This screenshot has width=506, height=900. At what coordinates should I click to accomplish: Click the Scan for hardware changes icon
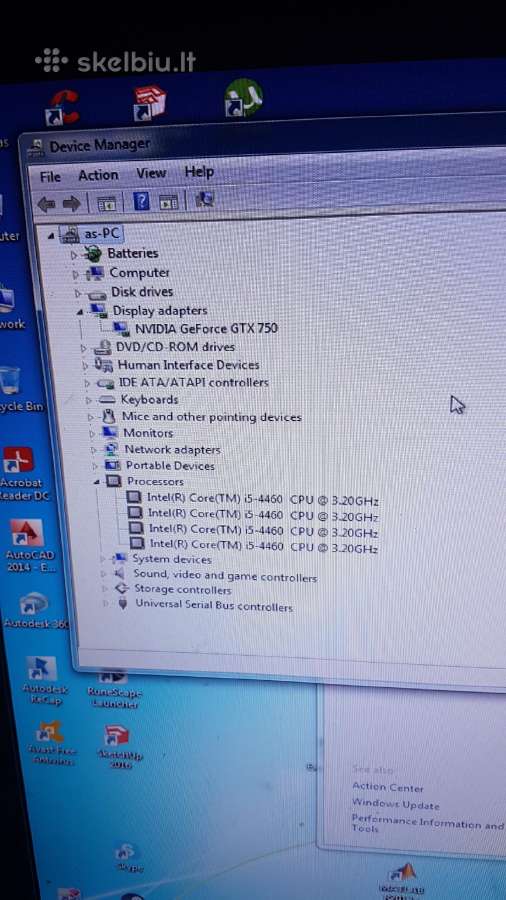(x=204, y=199)
